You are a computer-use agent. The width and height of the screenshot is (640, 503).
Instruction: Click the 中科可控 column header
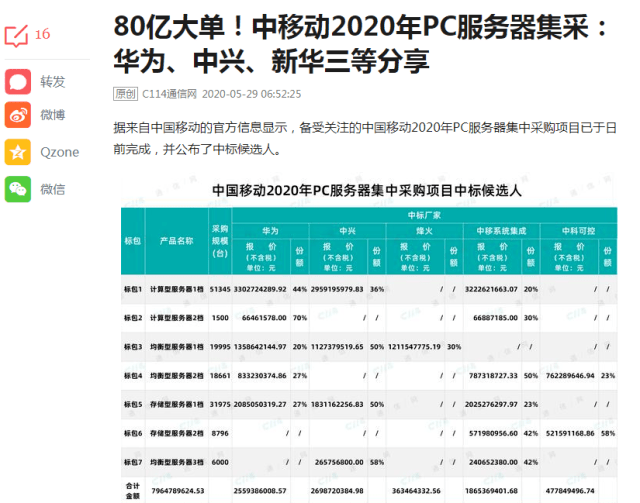[578, 231]
